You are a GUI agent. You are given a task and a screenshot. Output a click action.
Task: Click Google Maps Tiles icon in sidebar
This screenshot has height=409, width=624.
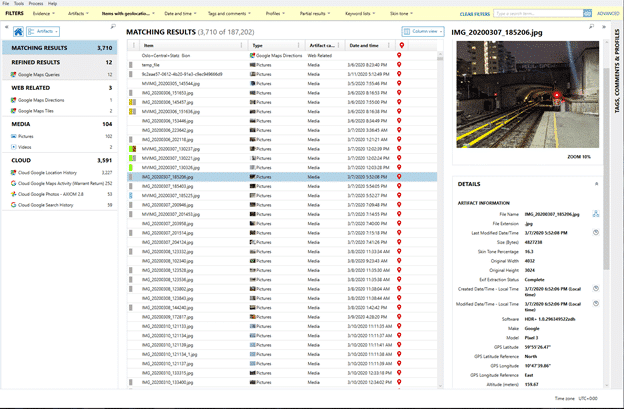(14, 111)
